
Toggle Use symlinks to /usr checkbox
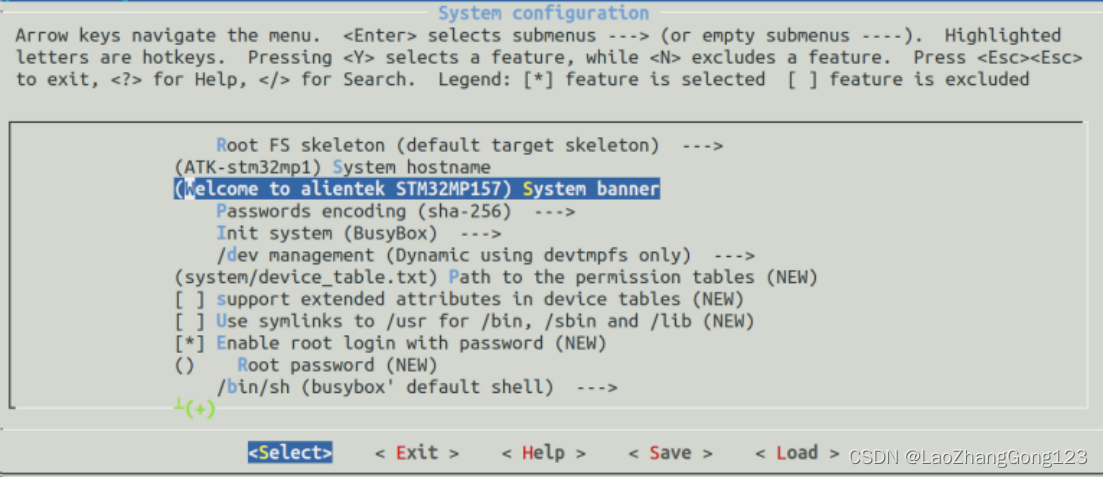(464, 321)
